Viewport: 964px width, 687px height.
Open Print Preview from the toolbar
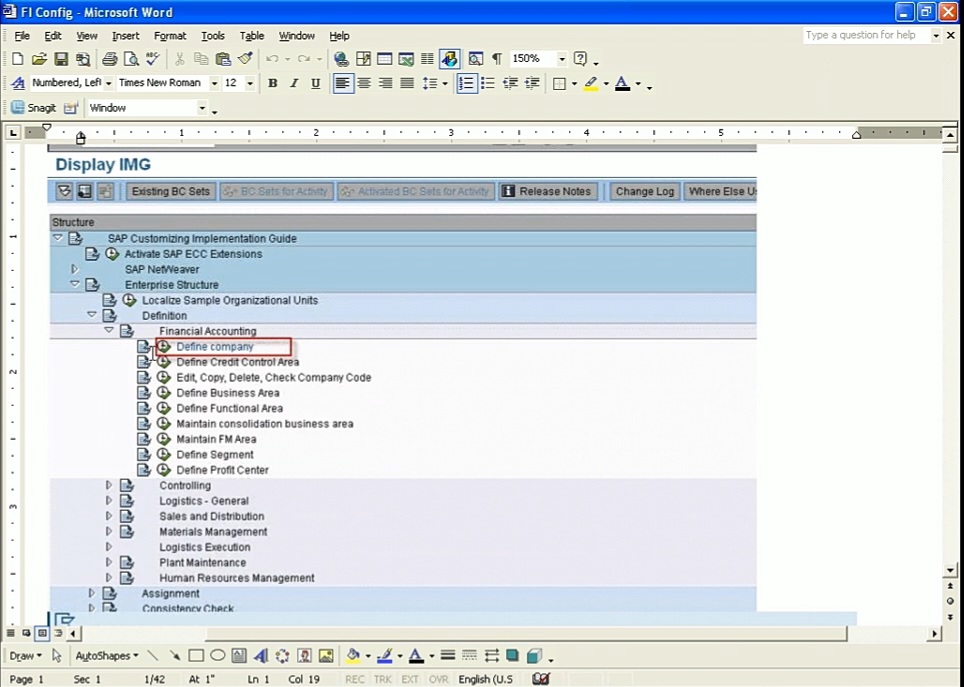tap(131, 59)
